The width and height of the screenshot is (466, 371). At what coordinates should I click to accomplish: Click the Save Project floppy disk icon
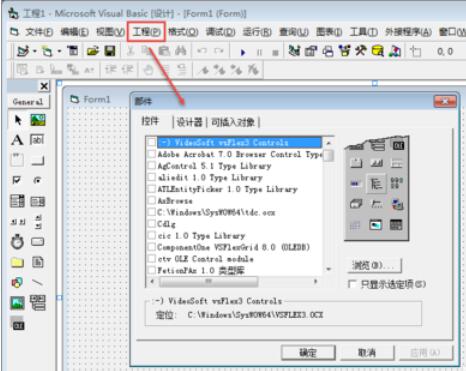110,51
